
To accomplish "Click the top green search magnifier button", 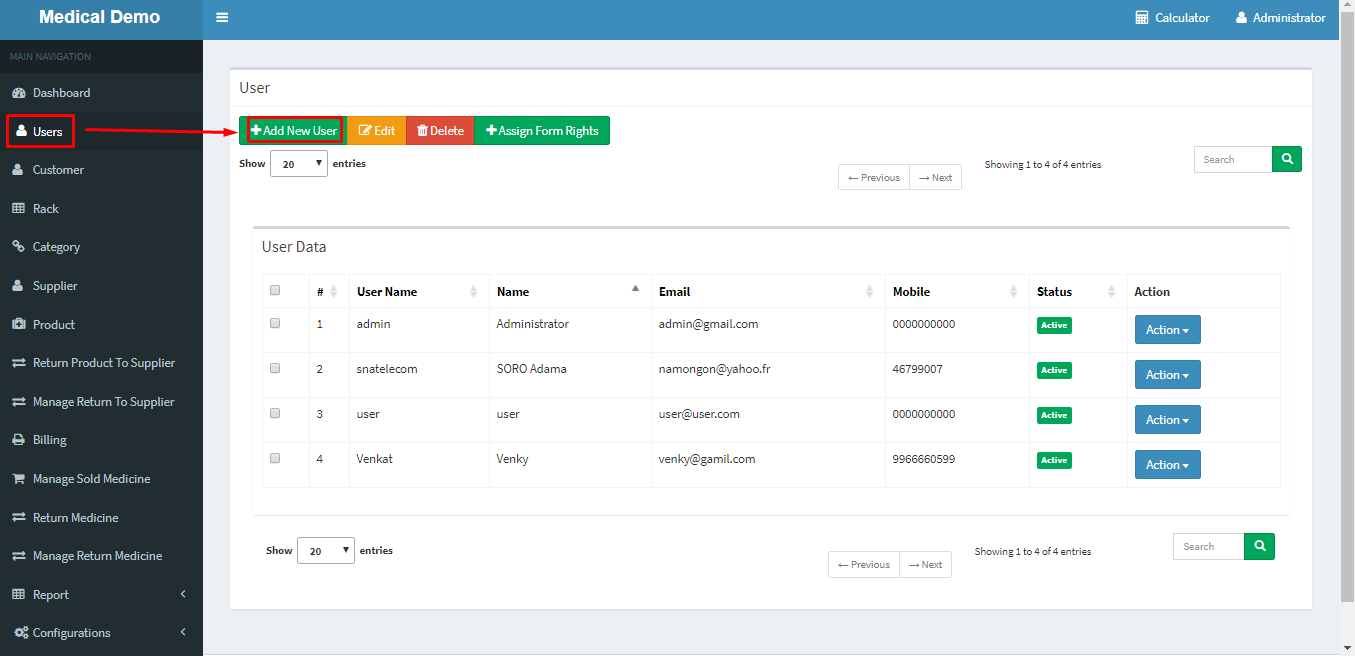I will click(1287, 159).
